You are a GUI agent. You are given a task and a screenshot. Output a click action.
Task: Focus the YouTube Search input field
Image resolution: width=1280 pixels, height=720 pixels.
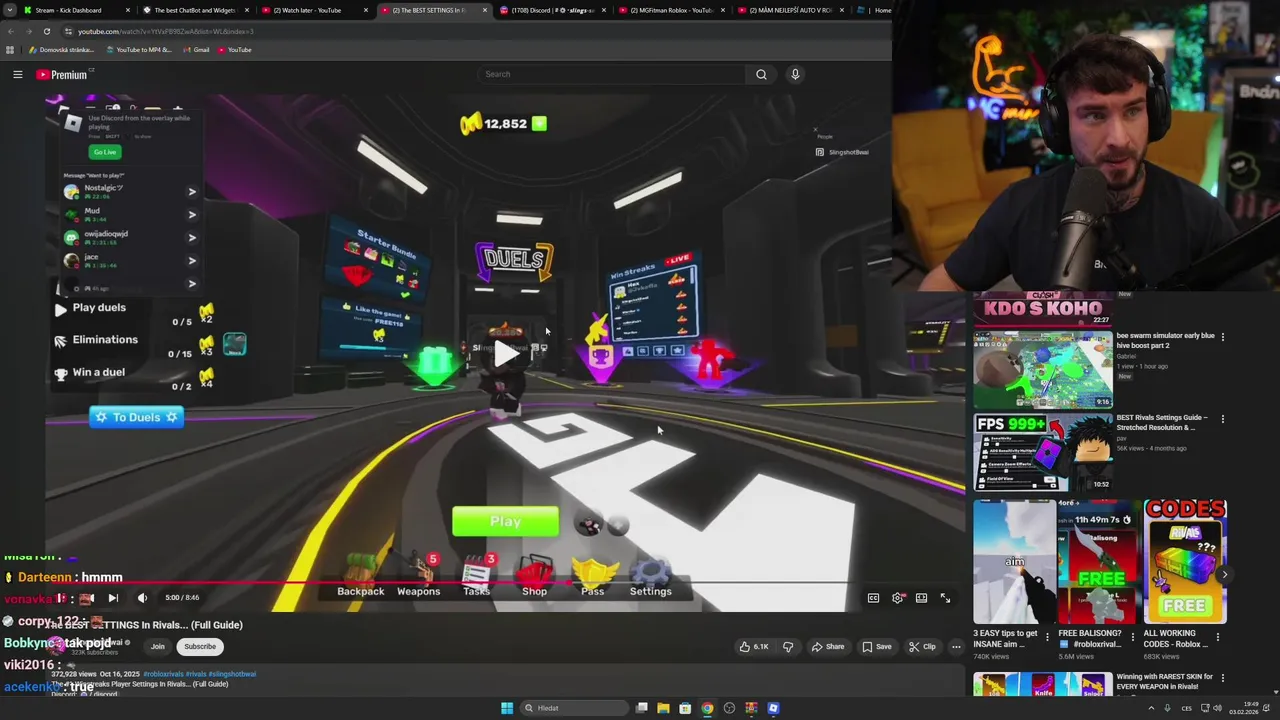pos(611,74)
